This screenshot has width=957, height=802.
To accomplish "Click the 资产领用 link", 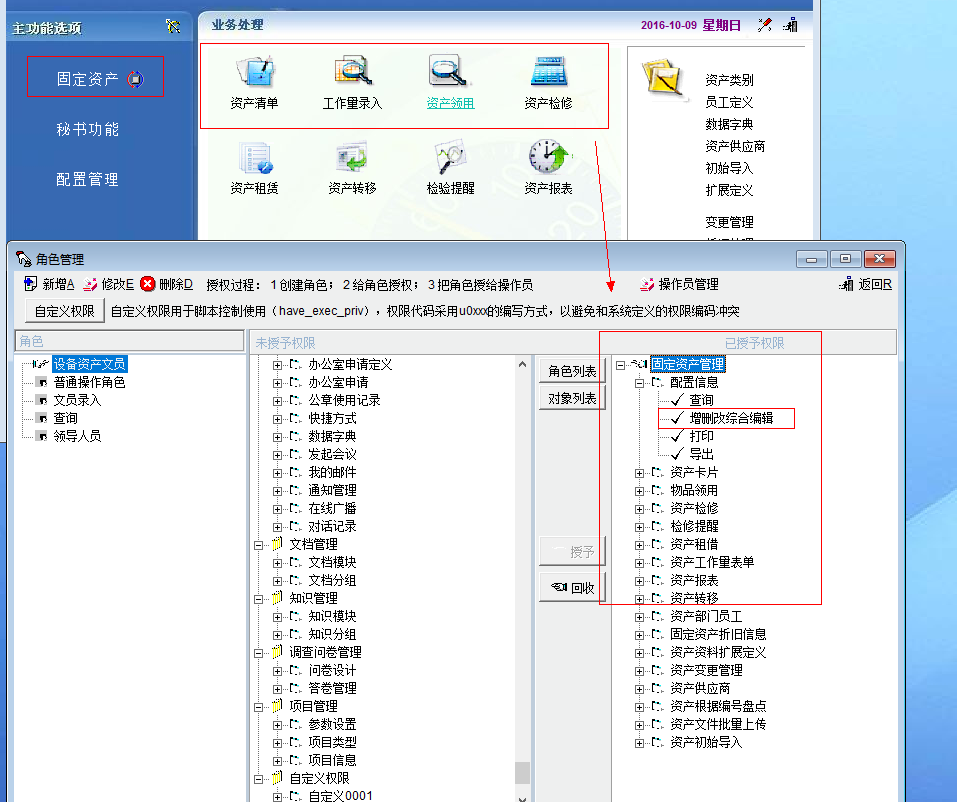I will tap(450, 103).
